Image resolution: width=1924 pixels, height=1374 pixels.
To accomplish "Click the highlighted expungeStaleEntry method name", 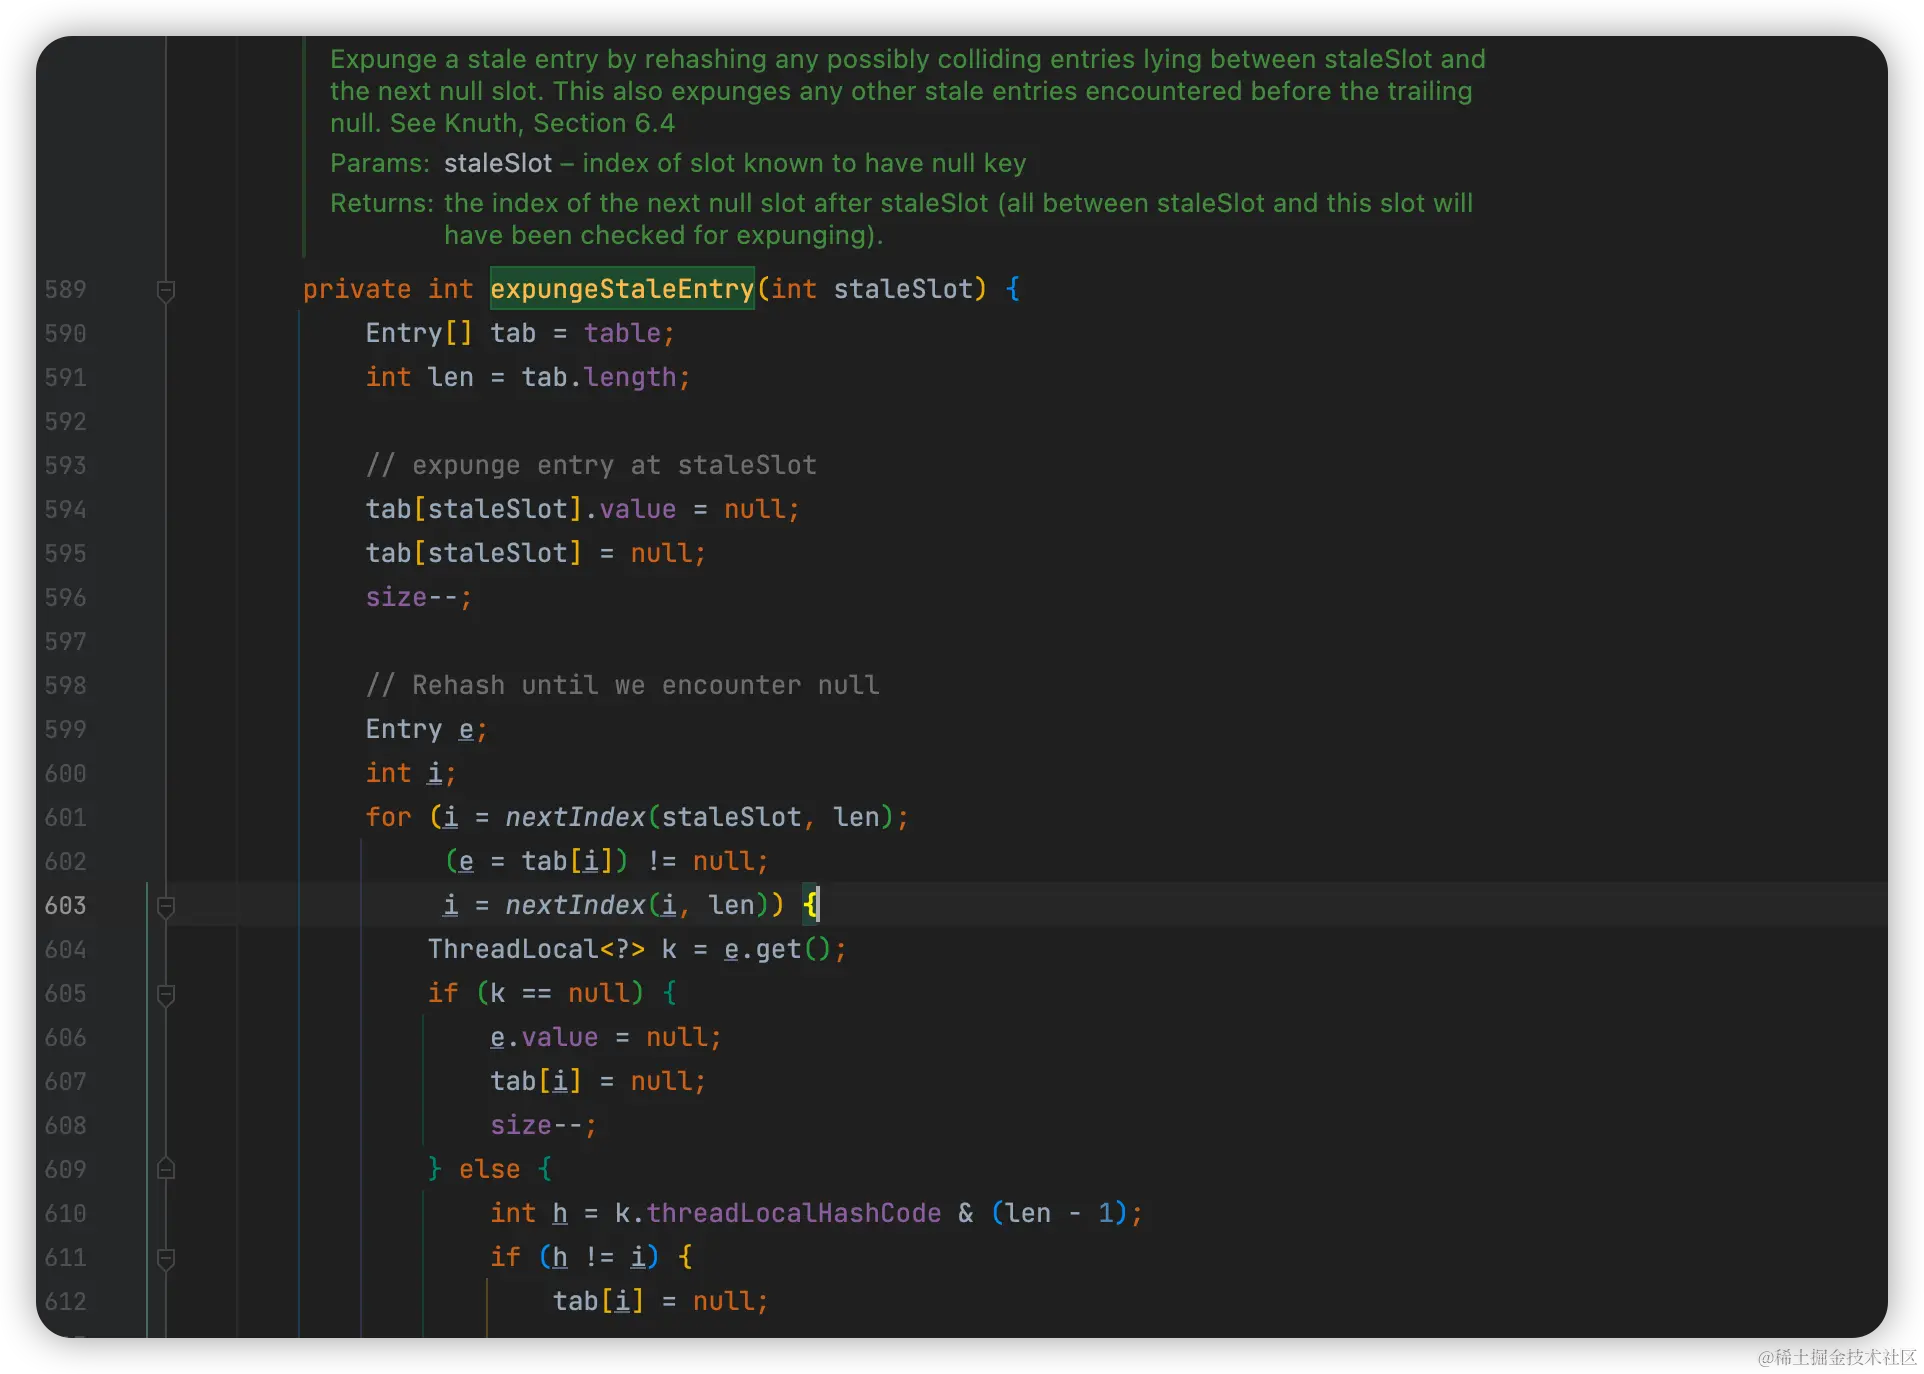I will tap(621, 289).
